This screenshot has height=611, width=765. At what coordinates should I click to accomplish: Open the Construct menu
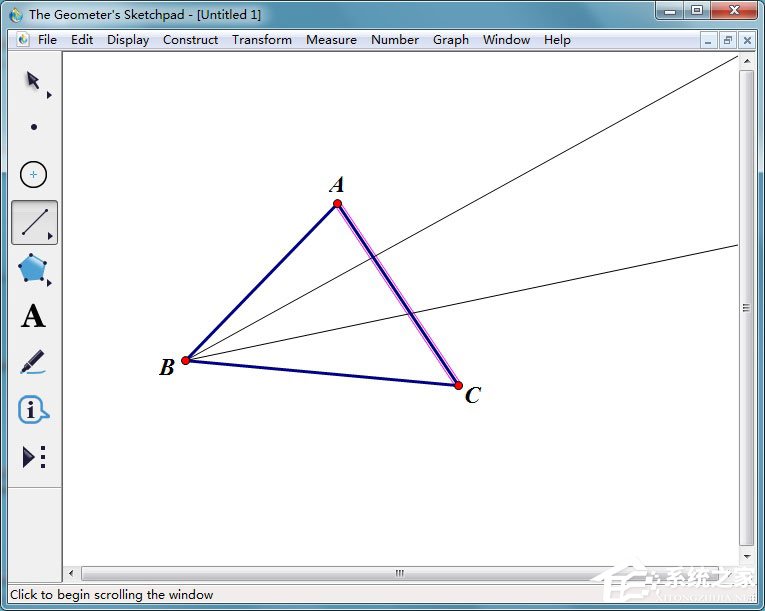(x=190, y=40)
